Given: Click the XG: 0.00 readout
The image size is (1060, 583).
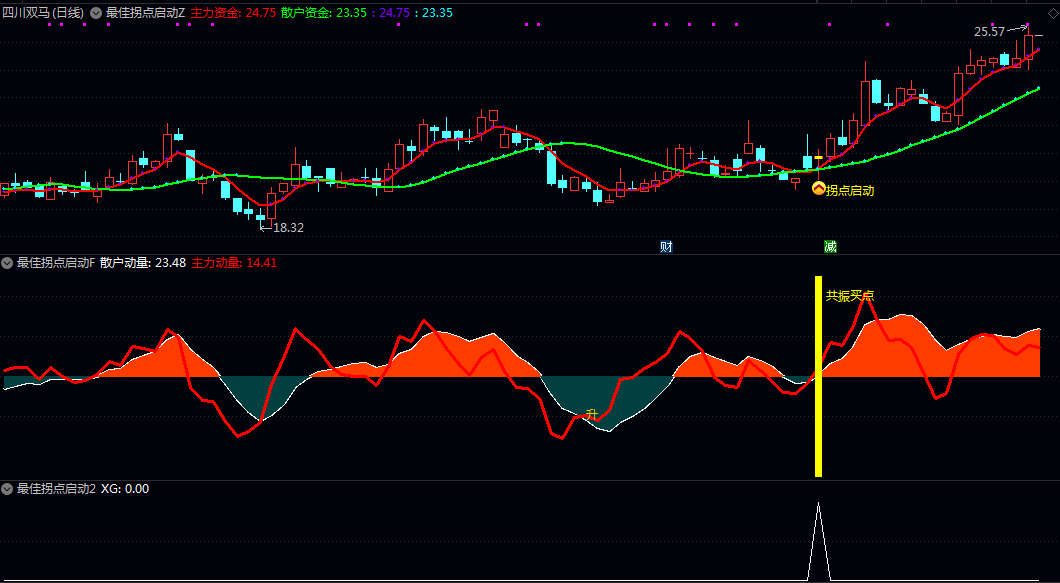Looking at the screenshot, I should [x=125, y=488].
